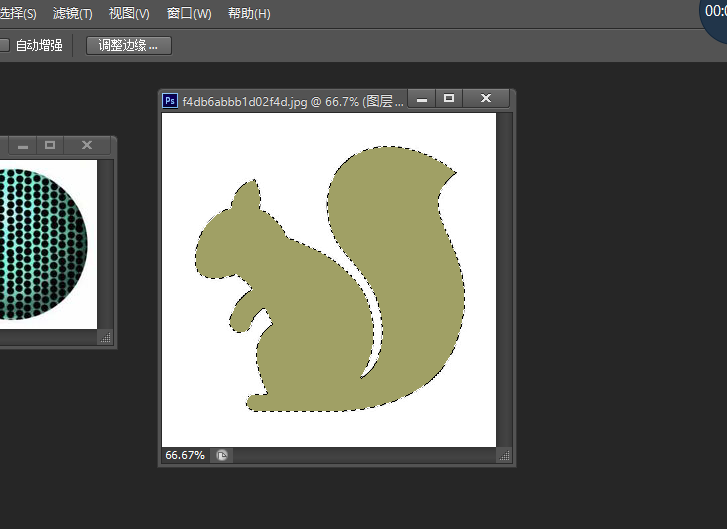Click the Ps icon in document title bar
The width and height of the screenshot is (727, 529).
coord(170,101)
